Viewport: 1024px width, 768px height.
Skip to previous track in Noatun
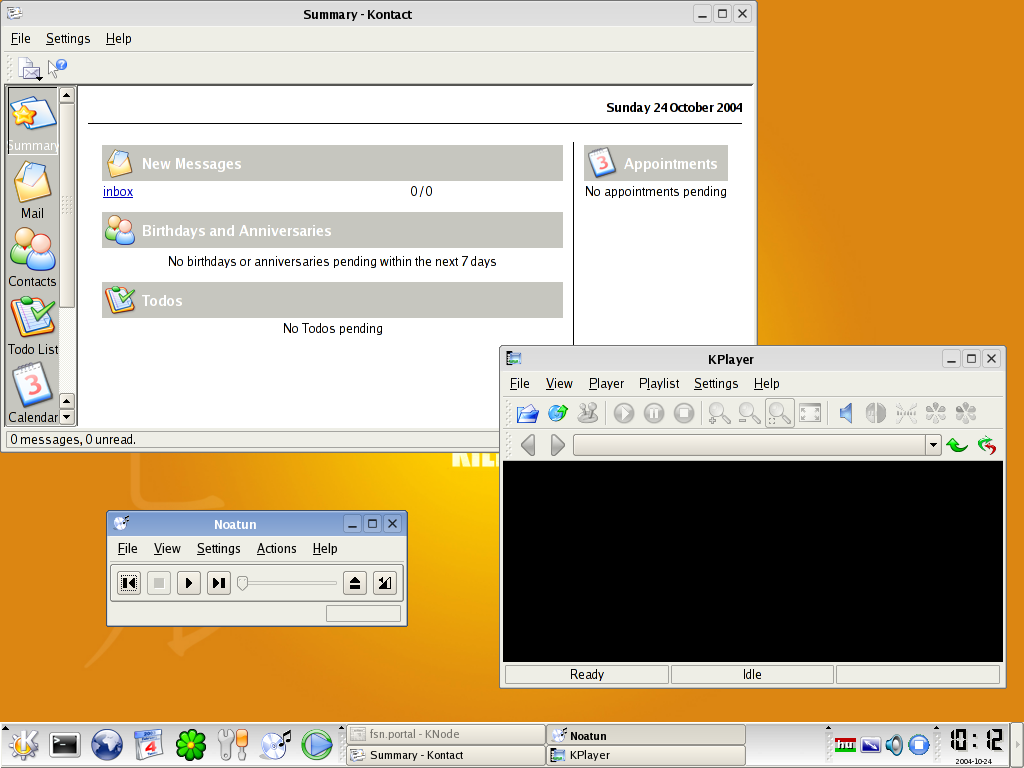(129, 583)
